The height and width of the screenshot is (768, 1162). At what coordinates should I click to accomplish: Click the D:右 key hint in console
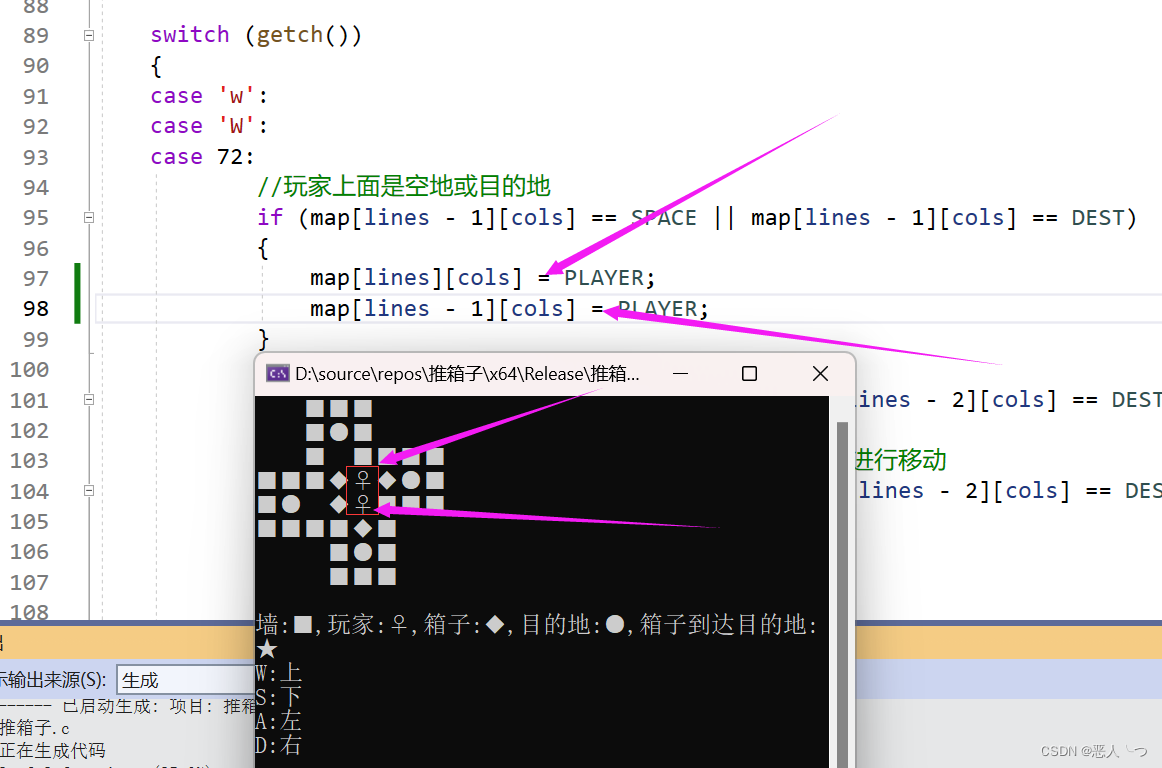point(278,745)
